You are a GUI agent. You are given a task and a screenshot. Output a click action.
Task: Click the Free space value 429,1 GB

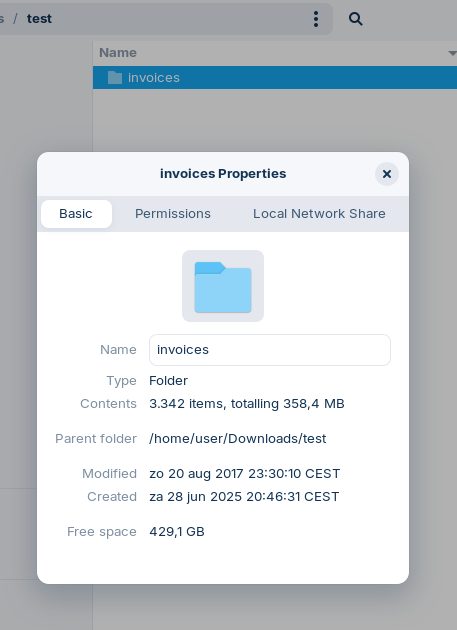[177, 532]
